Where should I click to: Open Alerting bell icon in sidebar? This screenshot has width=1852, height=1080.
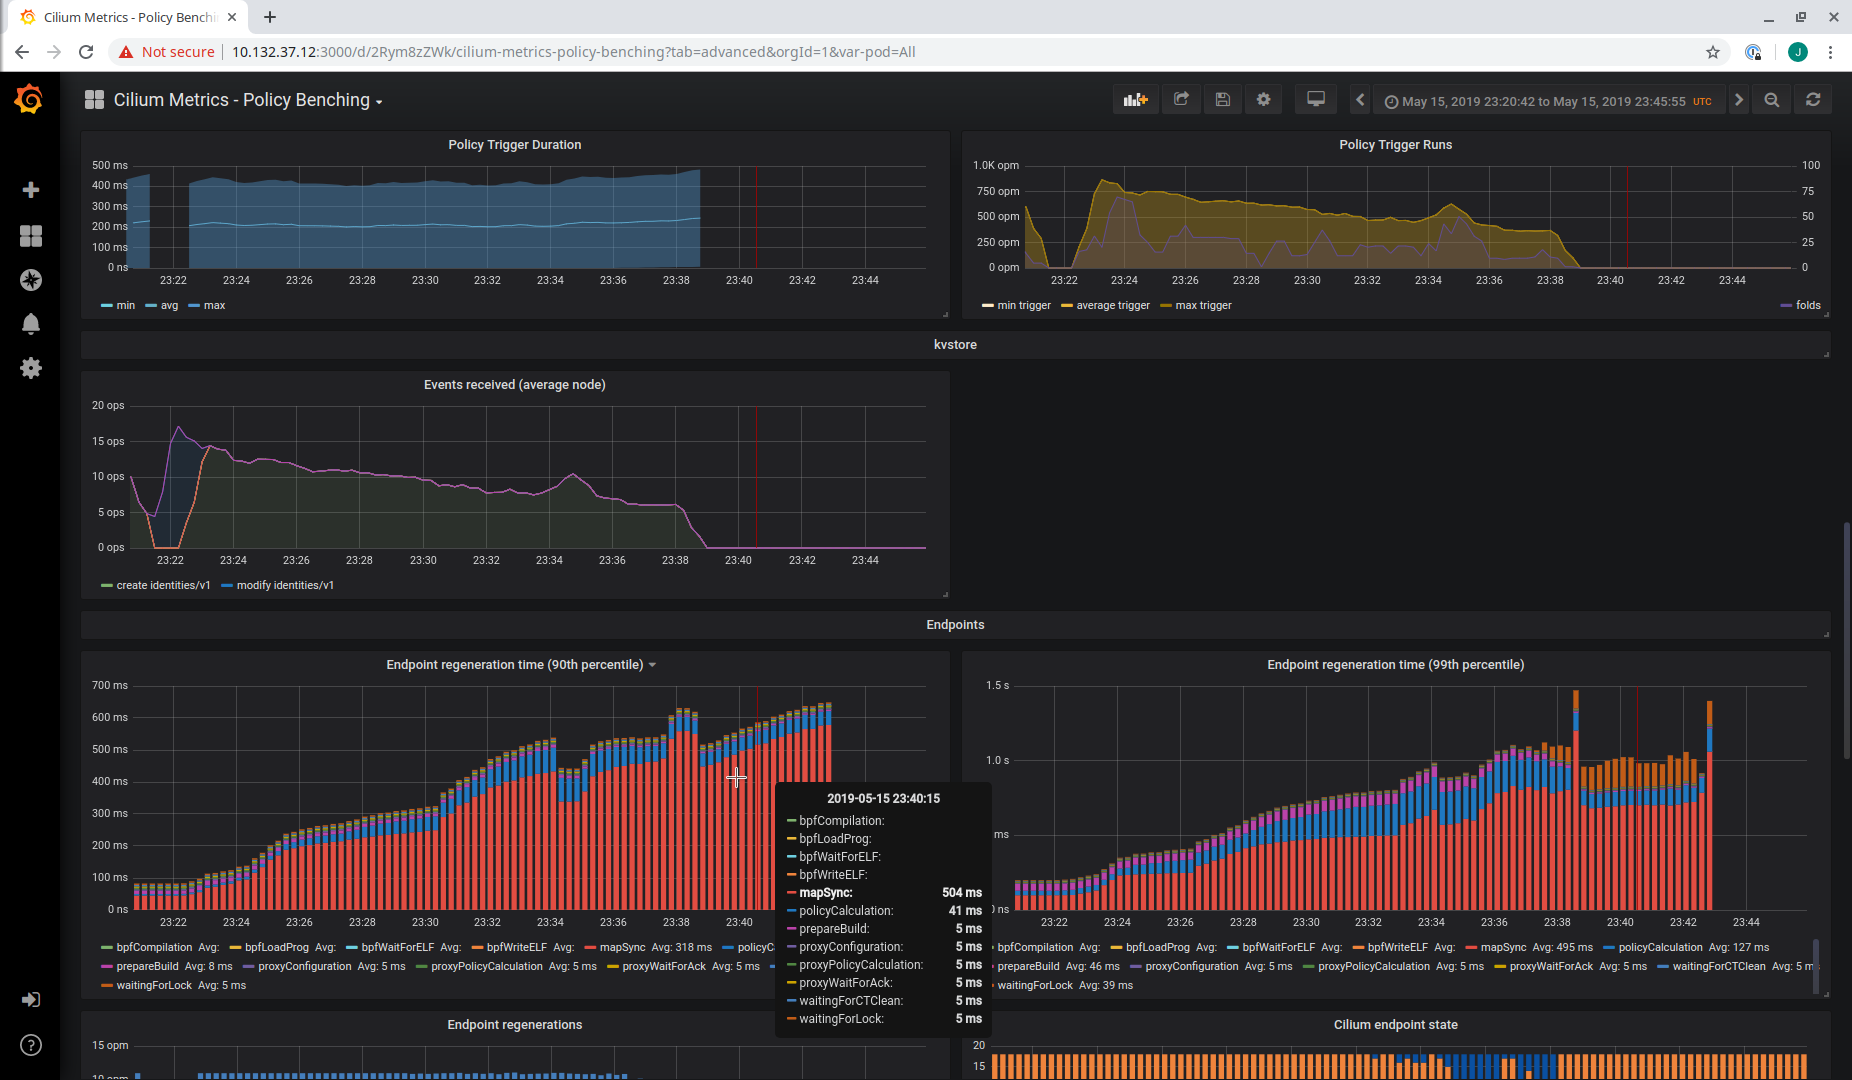click(31, 324)
